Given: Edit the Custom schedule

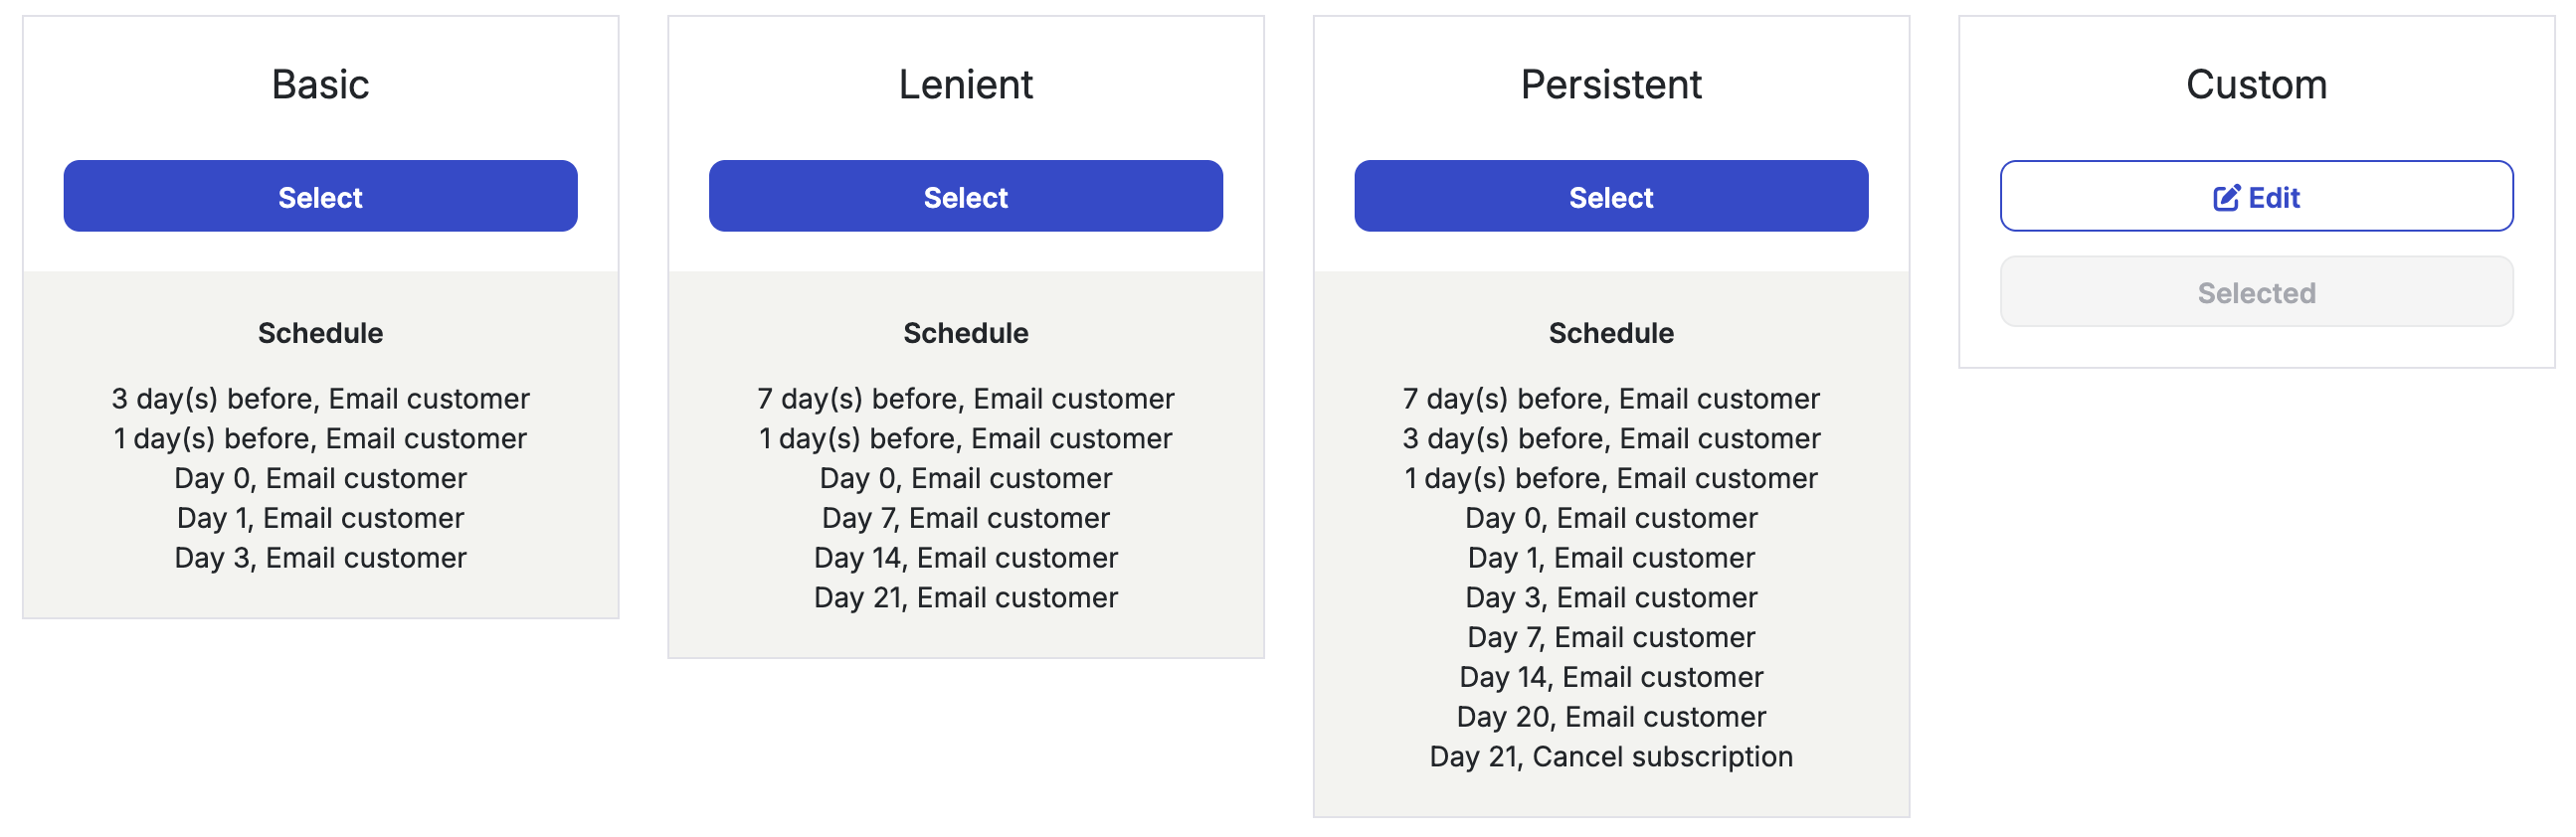Looking at the screenshot, I should click(2256, 196).
